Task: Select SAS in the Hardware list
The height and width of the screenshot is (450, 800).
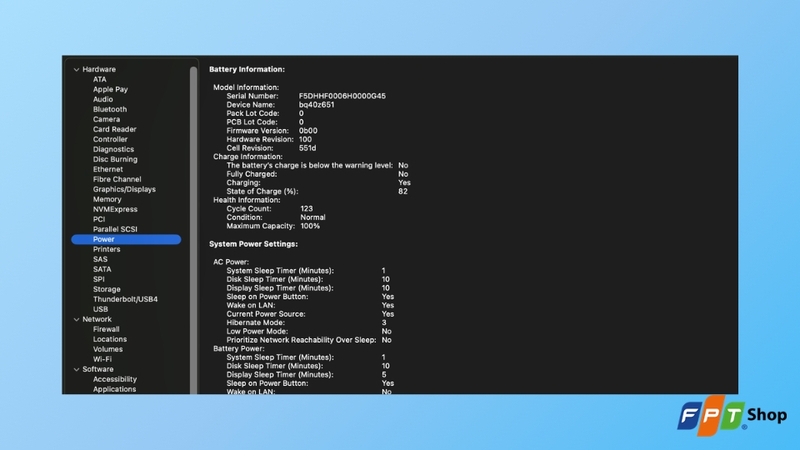Action: (100, 259)
